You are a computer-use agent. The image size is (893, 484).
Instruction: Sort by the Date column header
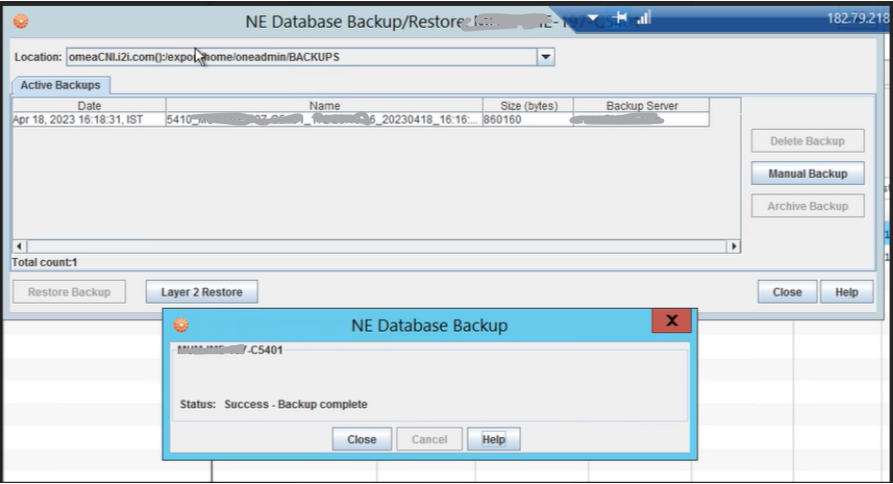click(x=89, y=106)
